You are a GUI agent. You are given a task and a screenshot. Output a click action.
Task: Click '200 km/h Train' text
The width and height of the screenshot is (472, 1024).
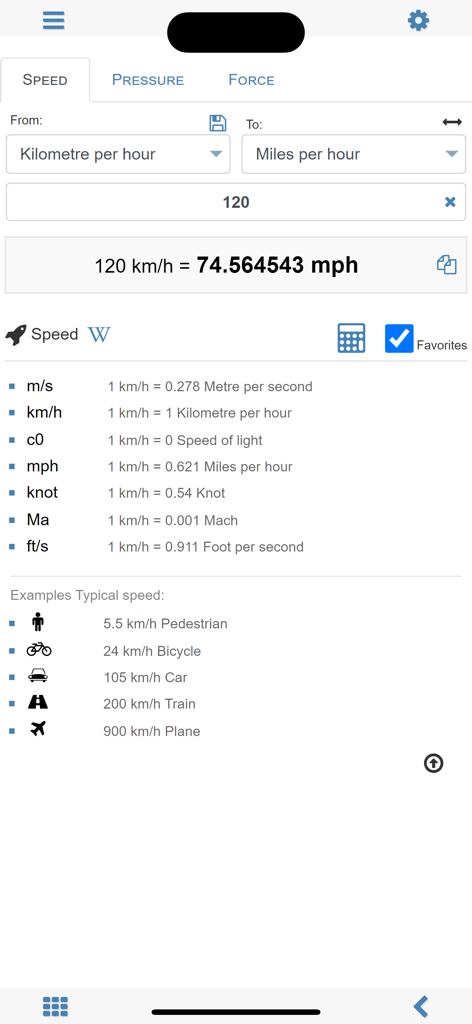(149, 704)
